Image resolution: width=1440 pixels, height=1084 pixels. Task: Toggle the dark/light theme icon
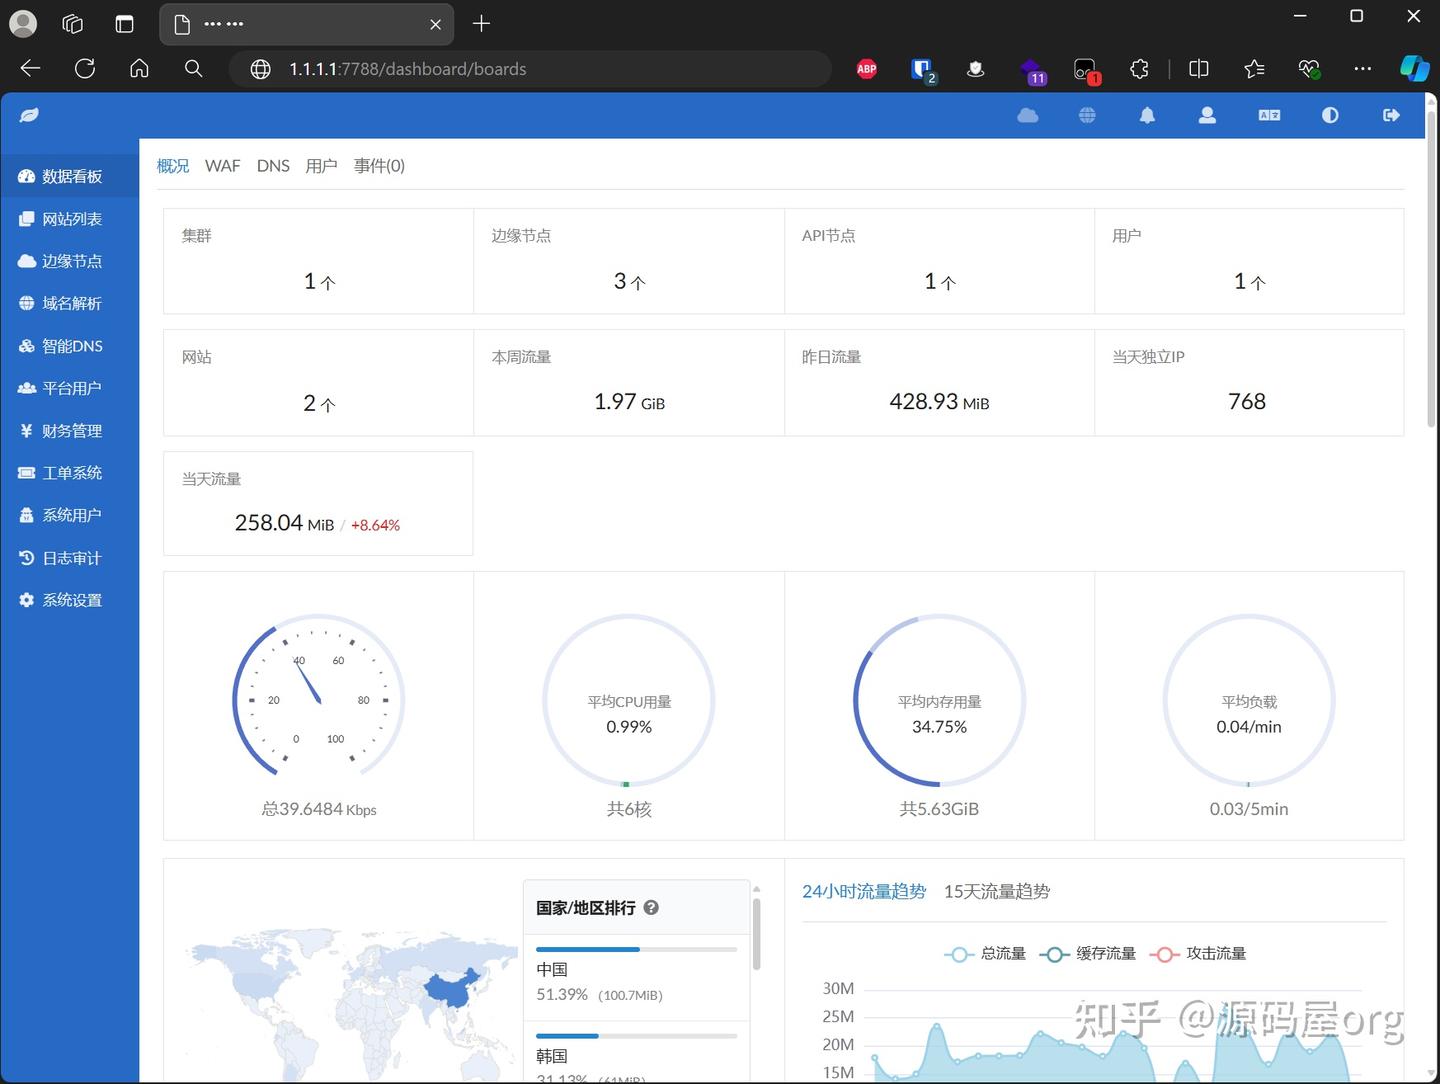(x=1330, y=116)
